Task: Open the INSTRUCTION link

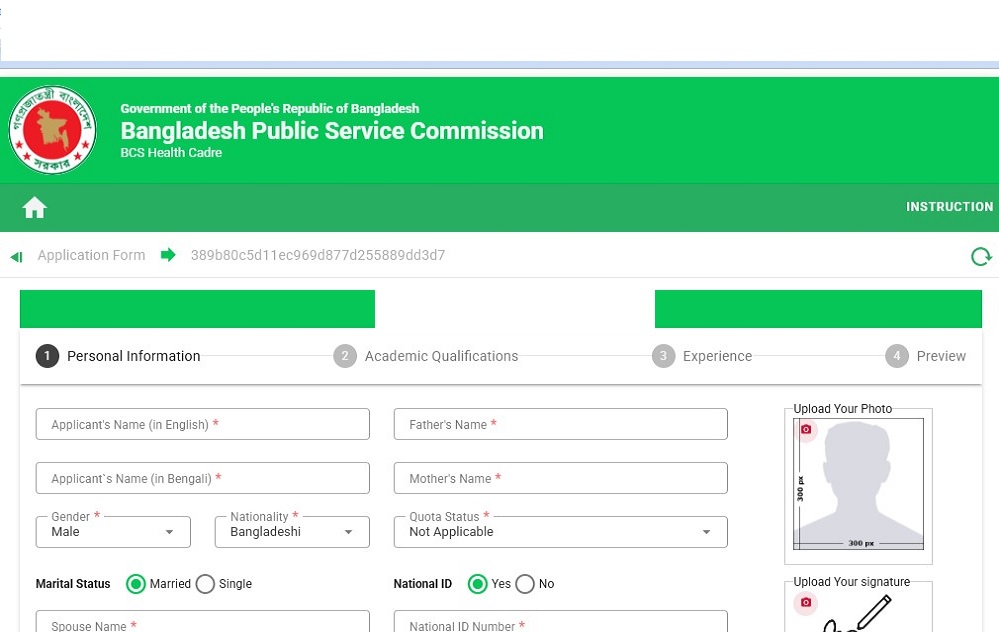Action: pyautogui.click(x=949, y=207)
